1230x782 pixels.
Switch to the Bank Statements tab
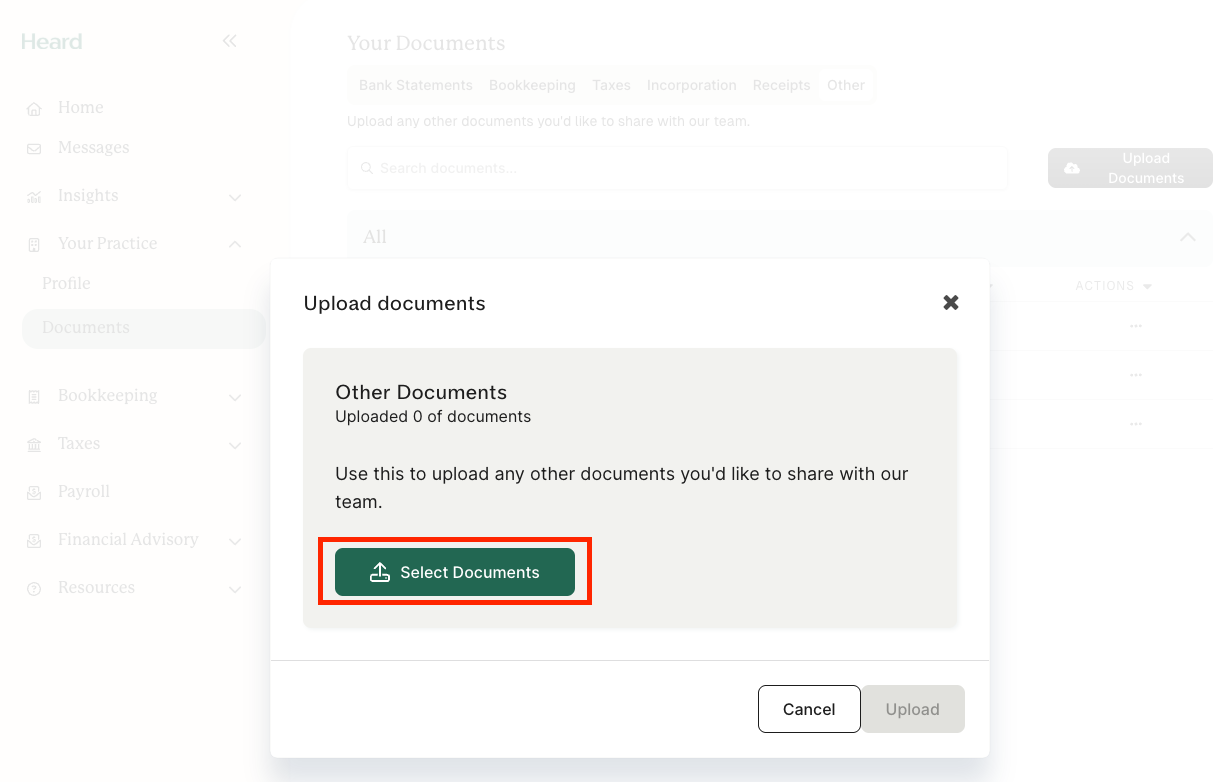415,85
